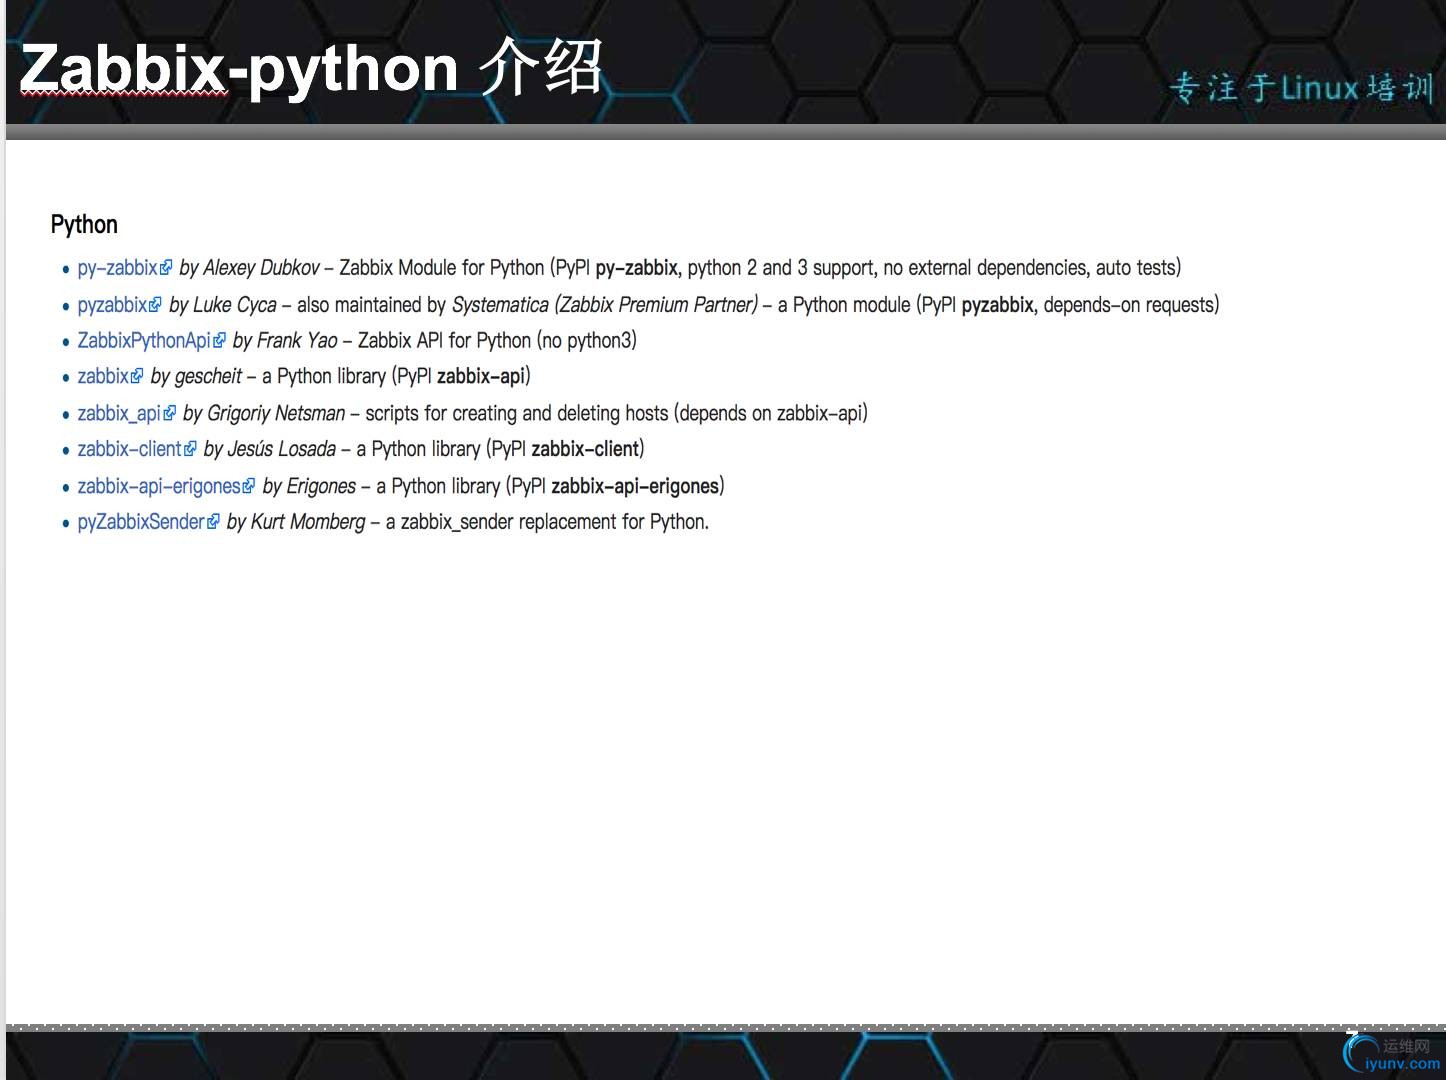Click bold PyPI name "pyzabbix"
This screenshot has width=1446, height=1080.
997,305
